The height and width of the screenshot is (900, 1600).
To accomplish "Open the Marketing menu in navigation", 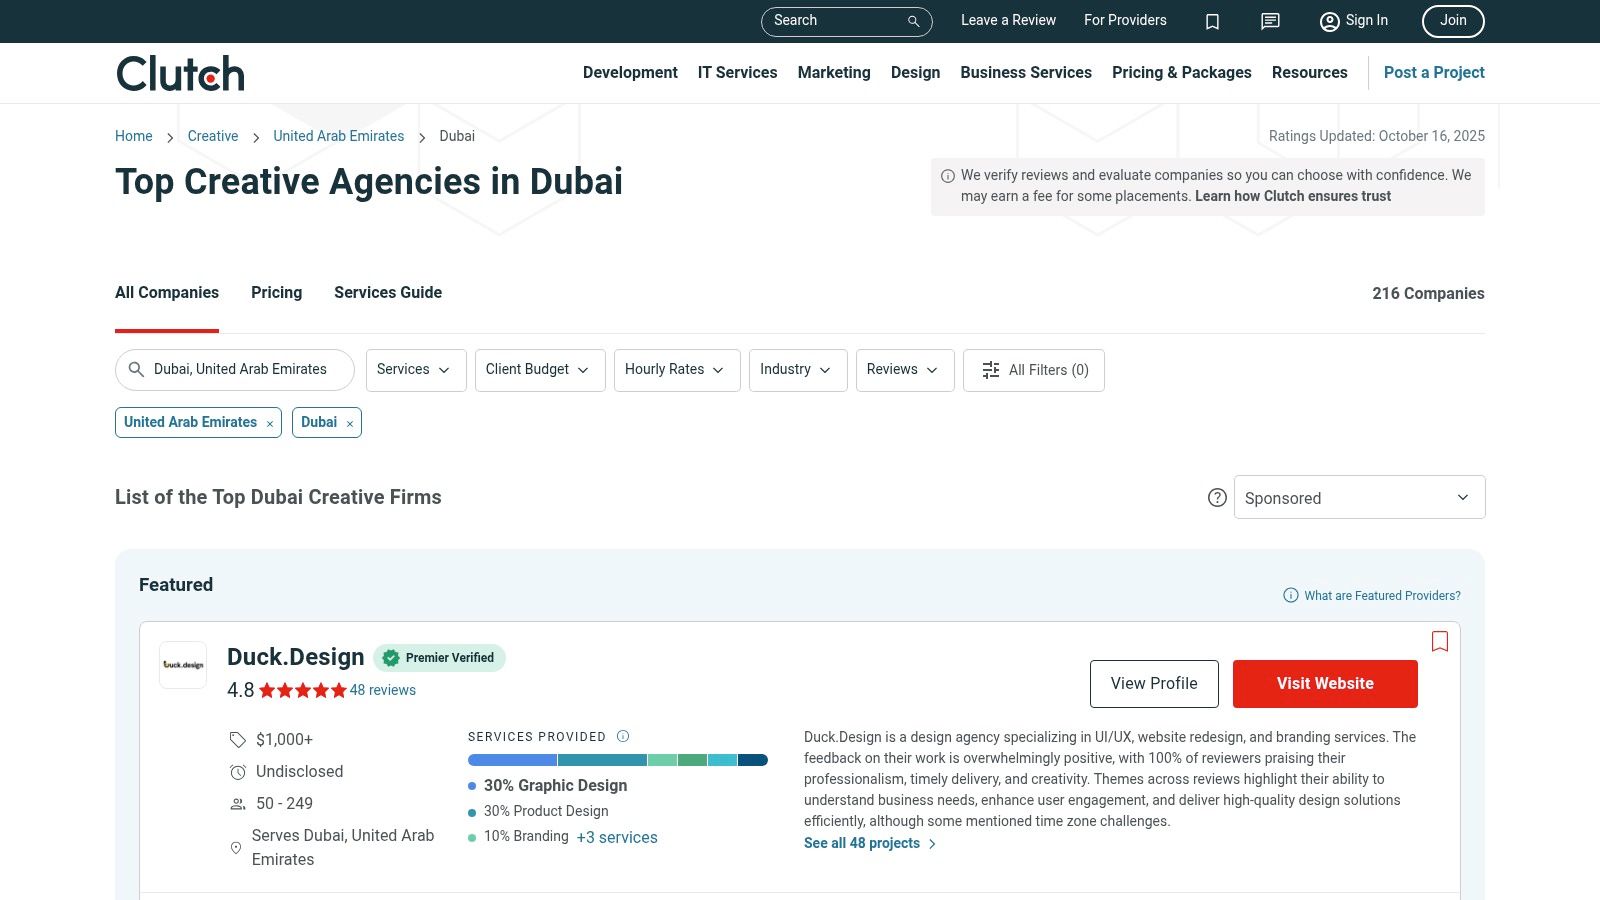I will (x=833, y=73).
